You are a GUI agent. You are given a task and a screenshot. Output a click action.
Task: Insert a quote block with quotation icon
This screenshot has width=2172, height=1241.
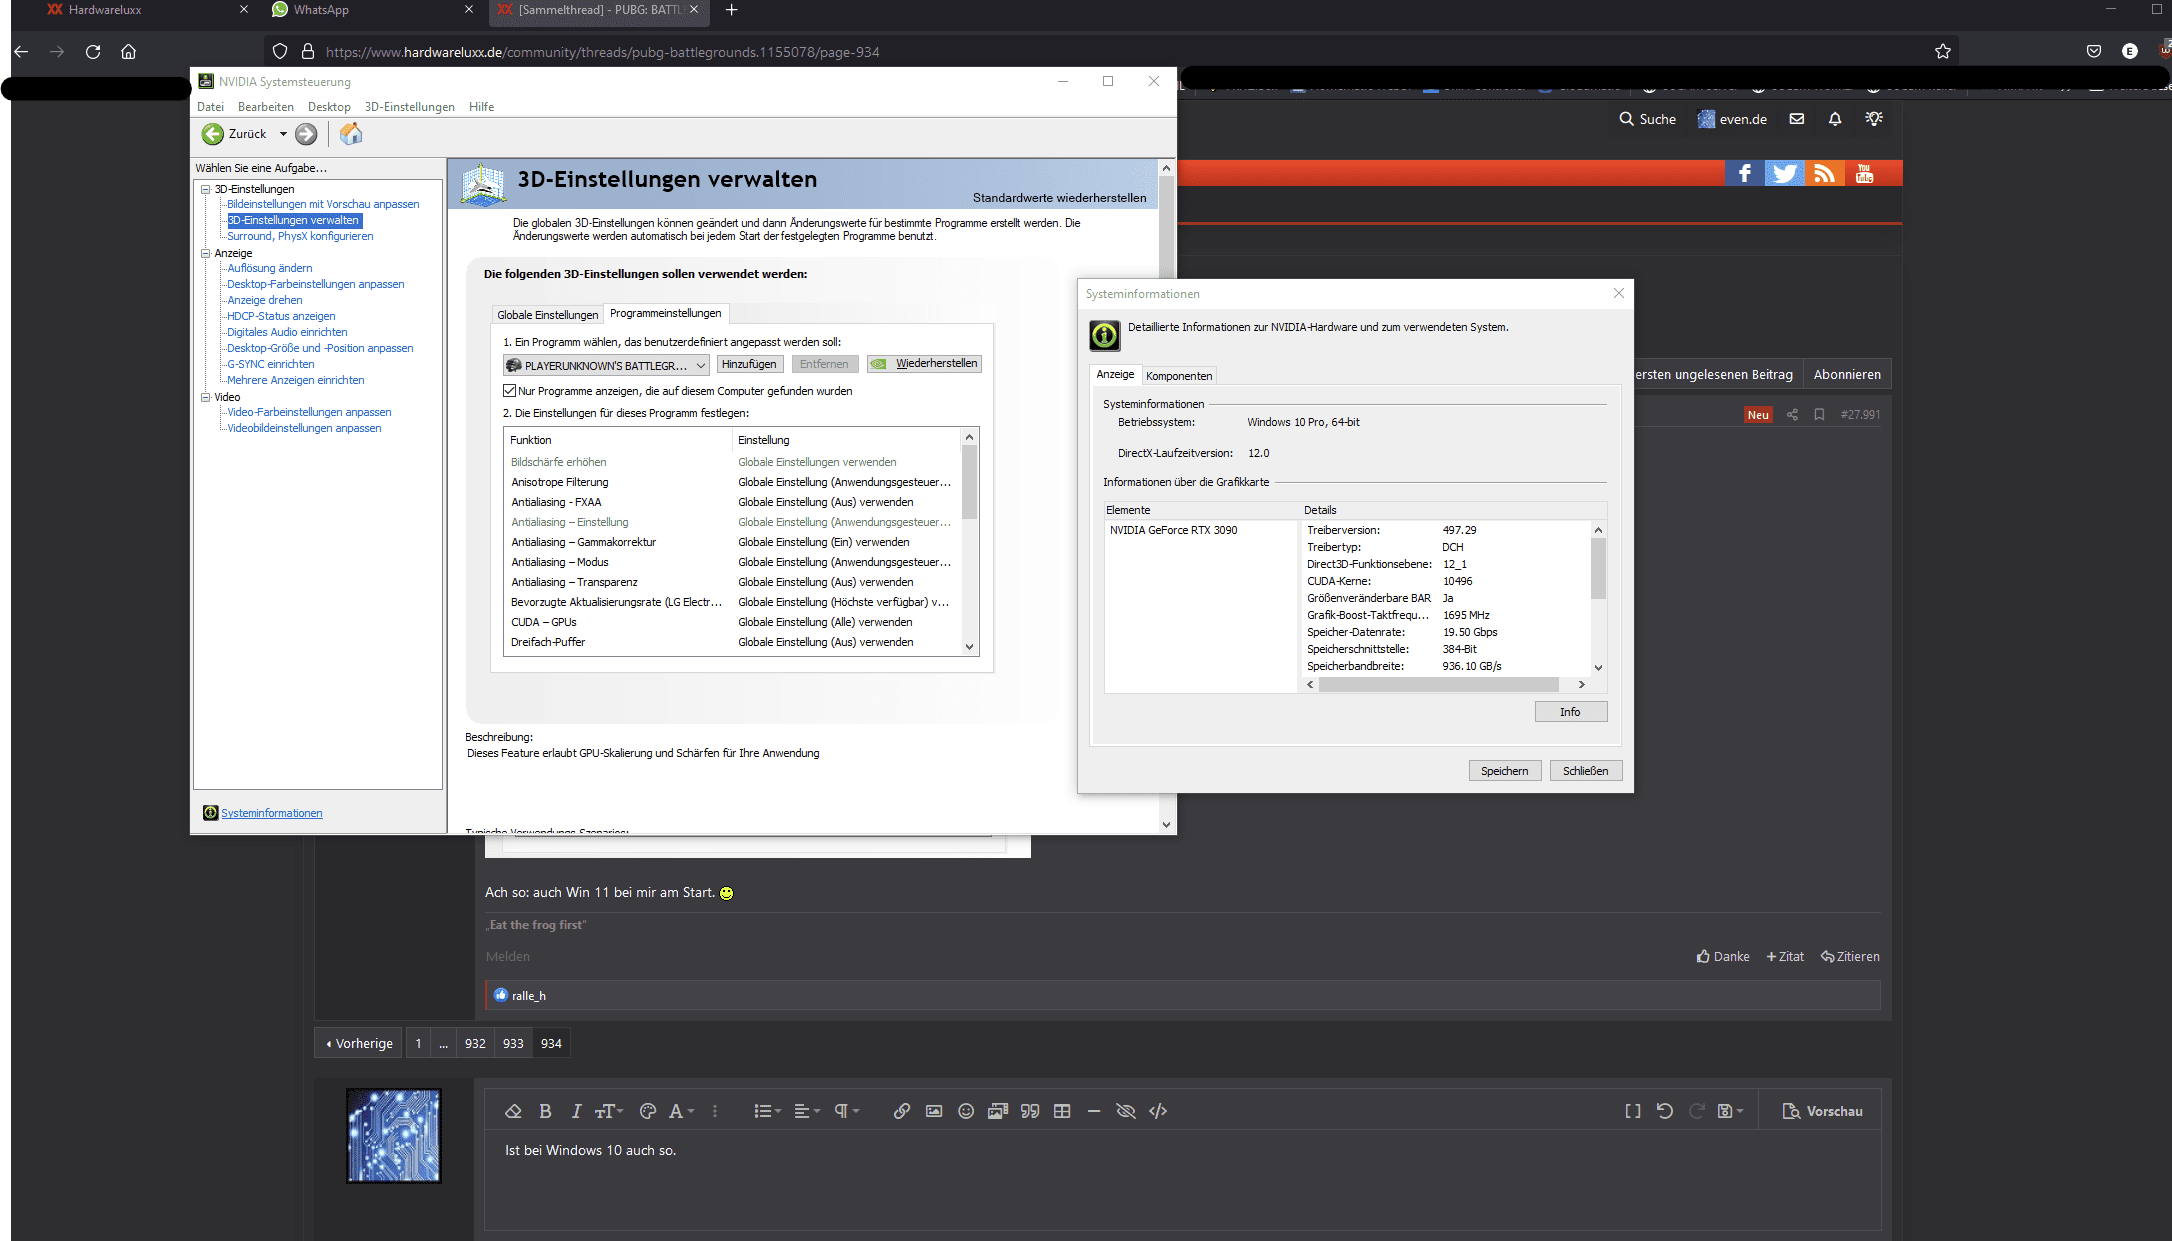[1030, 1111]
